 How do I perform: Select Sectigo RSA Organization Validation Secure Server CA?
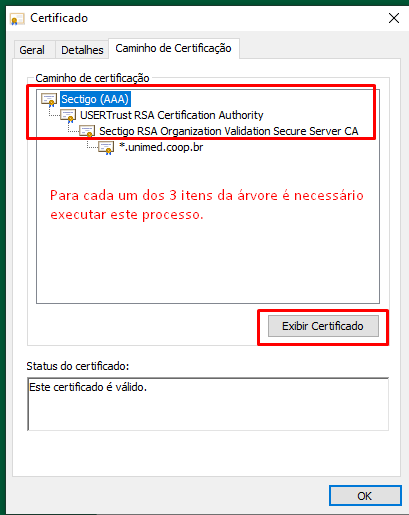tap(229, 131)
